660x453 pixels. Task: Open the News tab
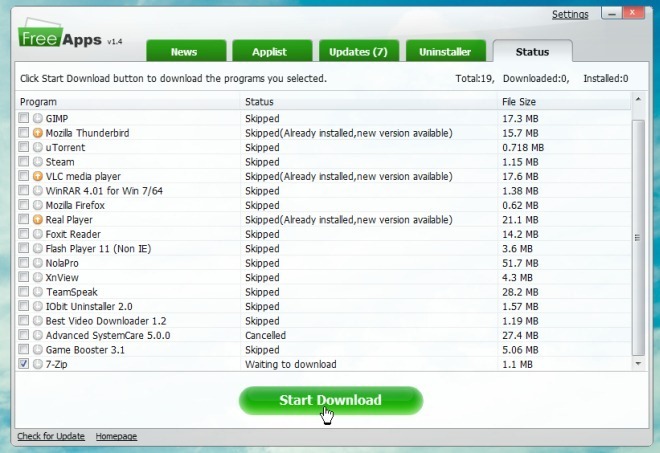(186, 51)
